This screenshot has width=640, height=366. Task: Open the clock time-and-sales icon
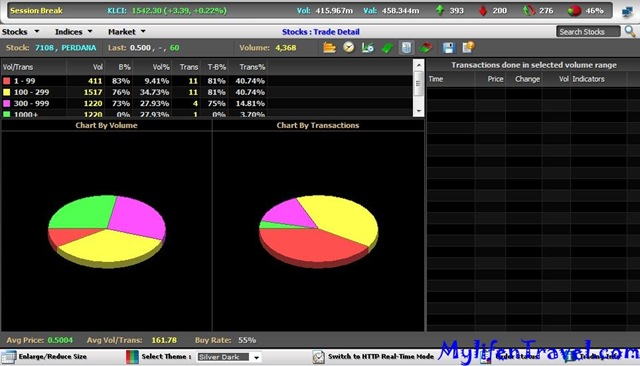click(348, 48)
